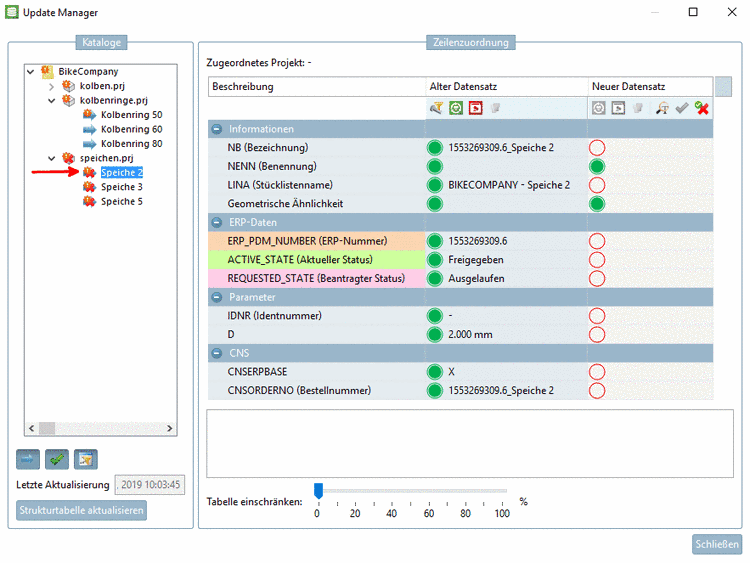Click the red square icon in Alter Datensatz toolbar
The height and width of the screenshot is (563, 750).
[x=475, y=108]
